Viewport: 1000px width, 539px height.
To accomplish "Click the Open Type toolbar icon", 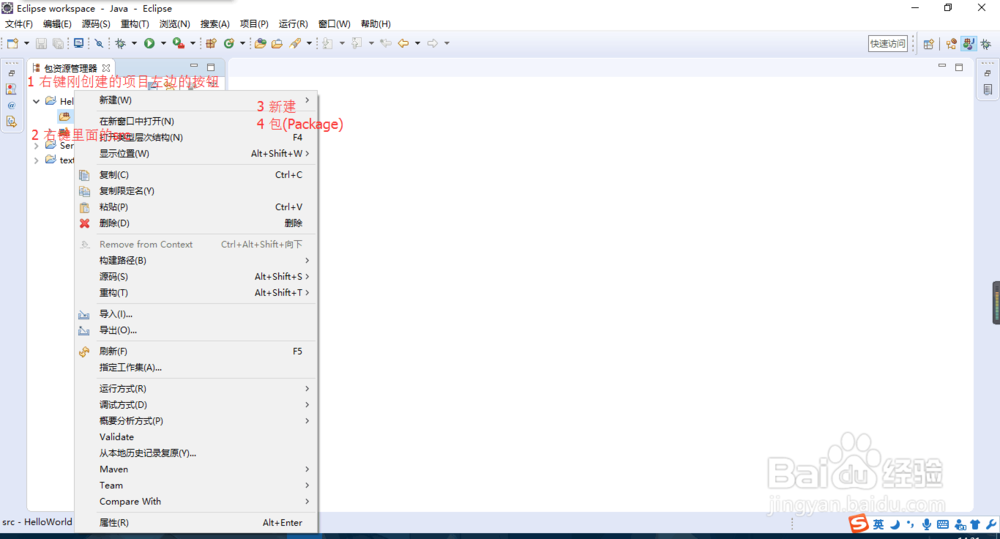I will (260, 43).
